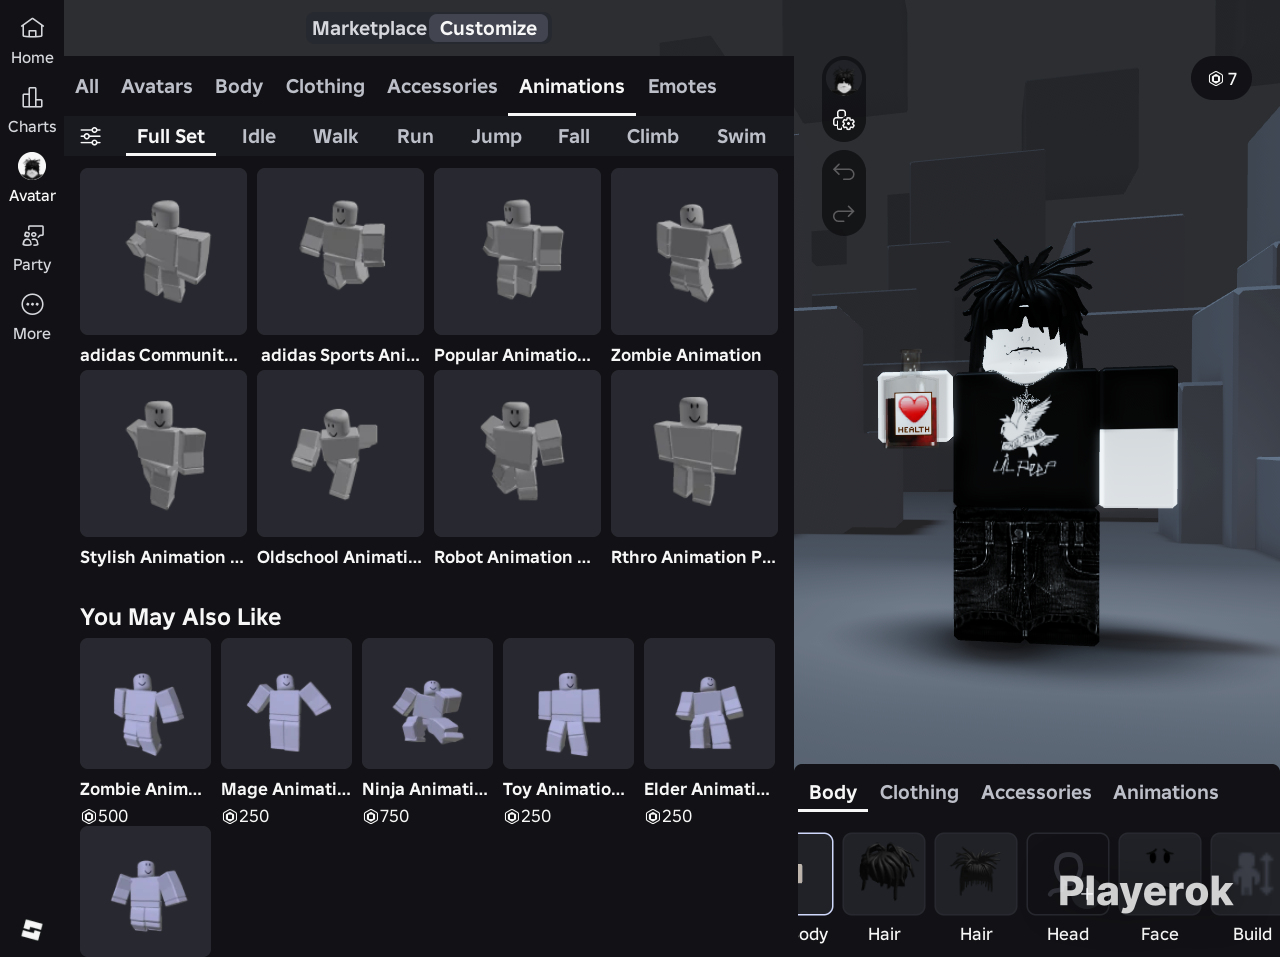Open the Robux balance indicator
This screenshot has width=1280, height=957.
(x=1221, y=79)
